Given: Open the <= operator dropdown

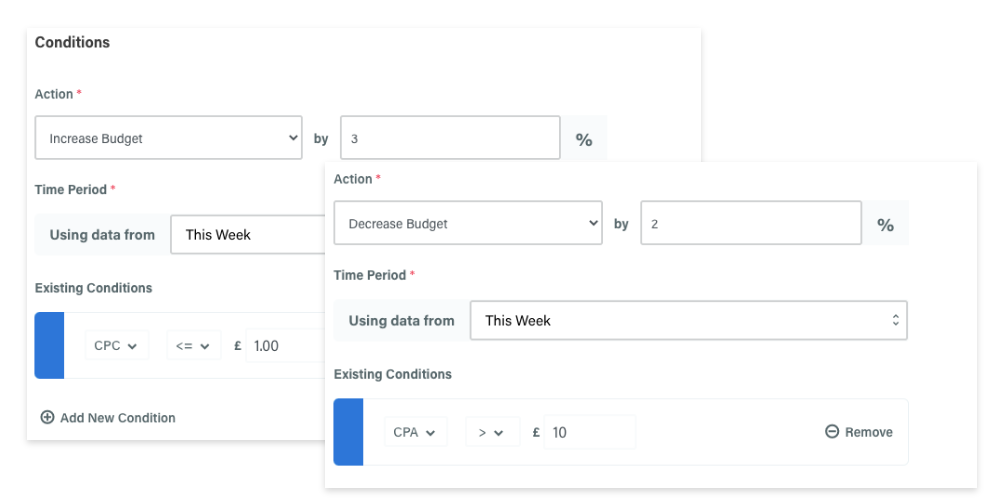Looking at the screenshot, I should click(x=193, y=345).
